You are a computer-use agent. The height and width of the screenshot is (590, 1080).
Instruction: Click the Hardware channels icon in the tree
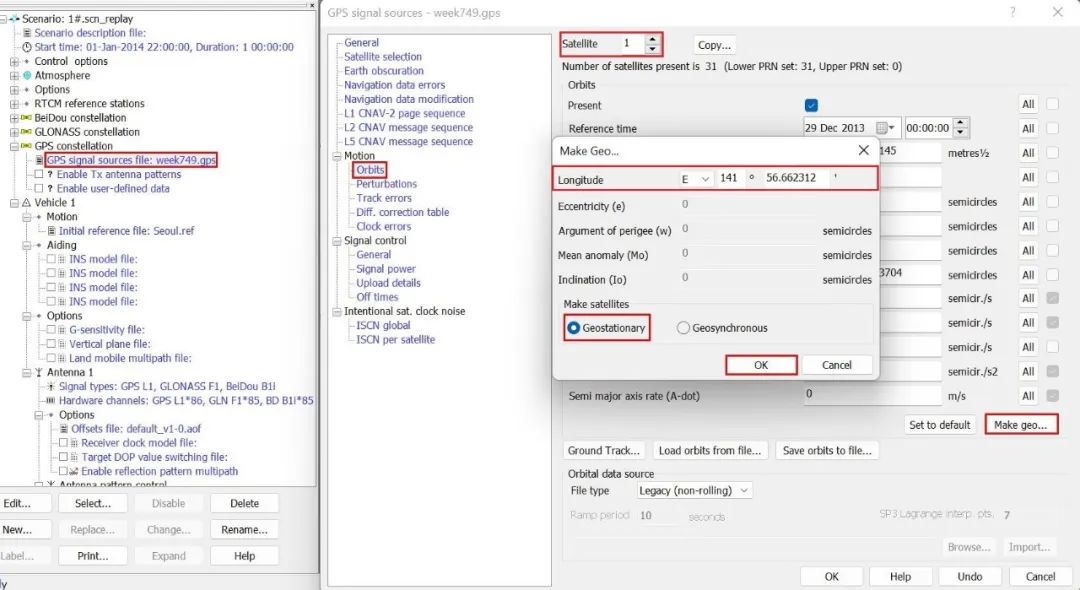[51, 400]
